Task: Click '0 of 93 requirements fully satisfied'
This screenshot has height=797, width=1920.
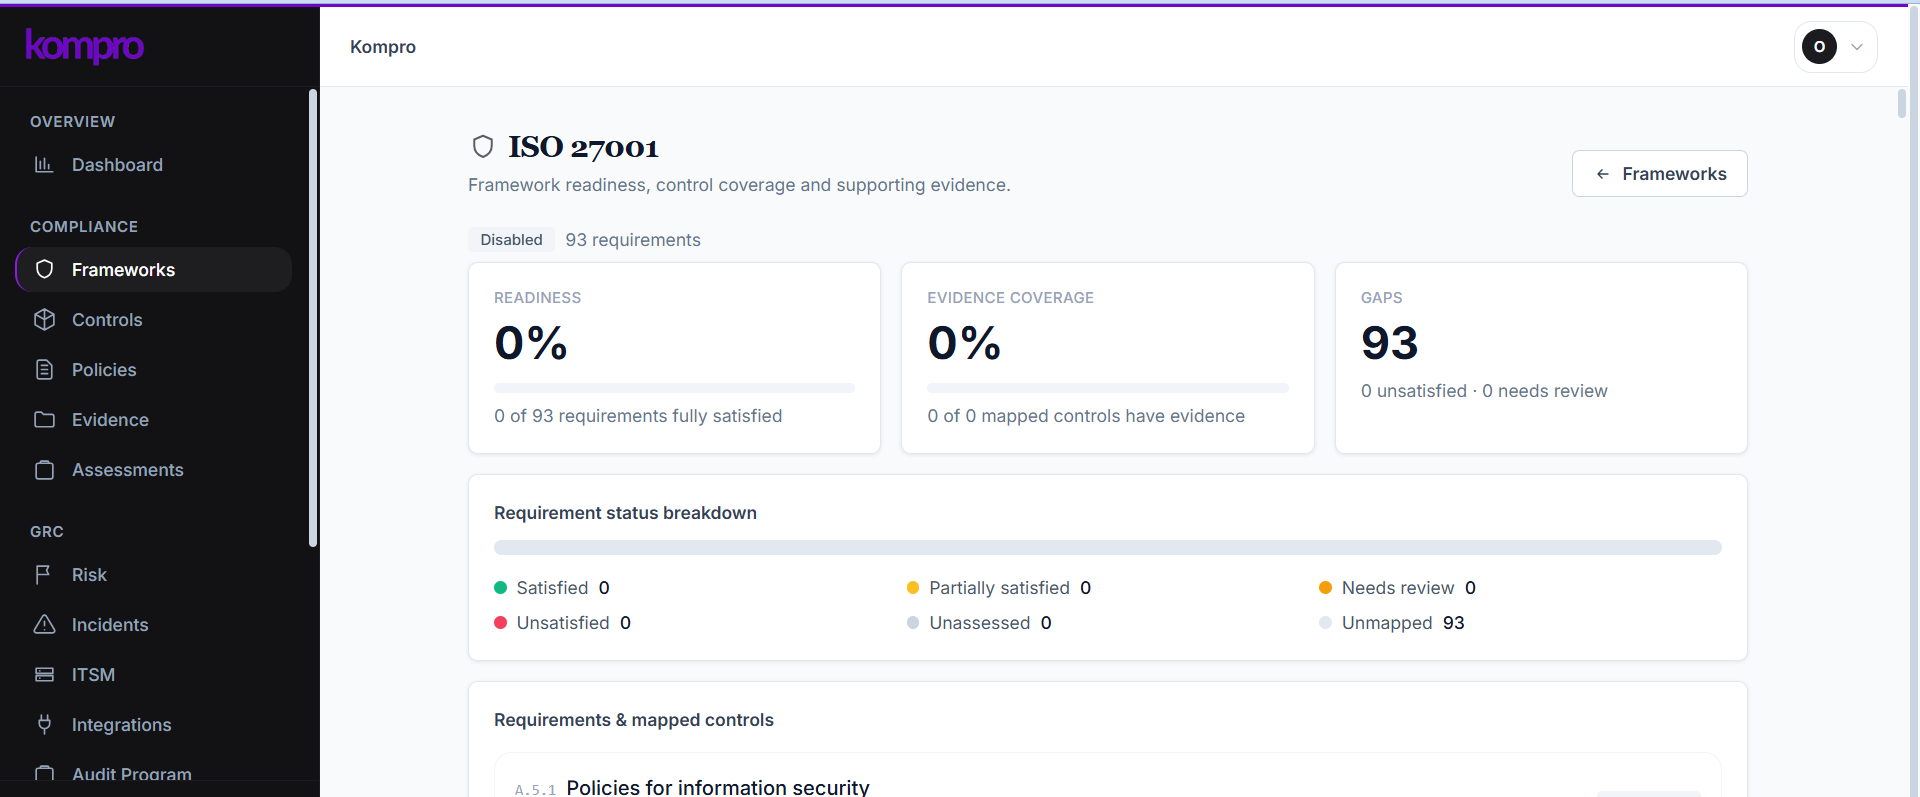Action: pyautogui.click(x=638, y=416)
